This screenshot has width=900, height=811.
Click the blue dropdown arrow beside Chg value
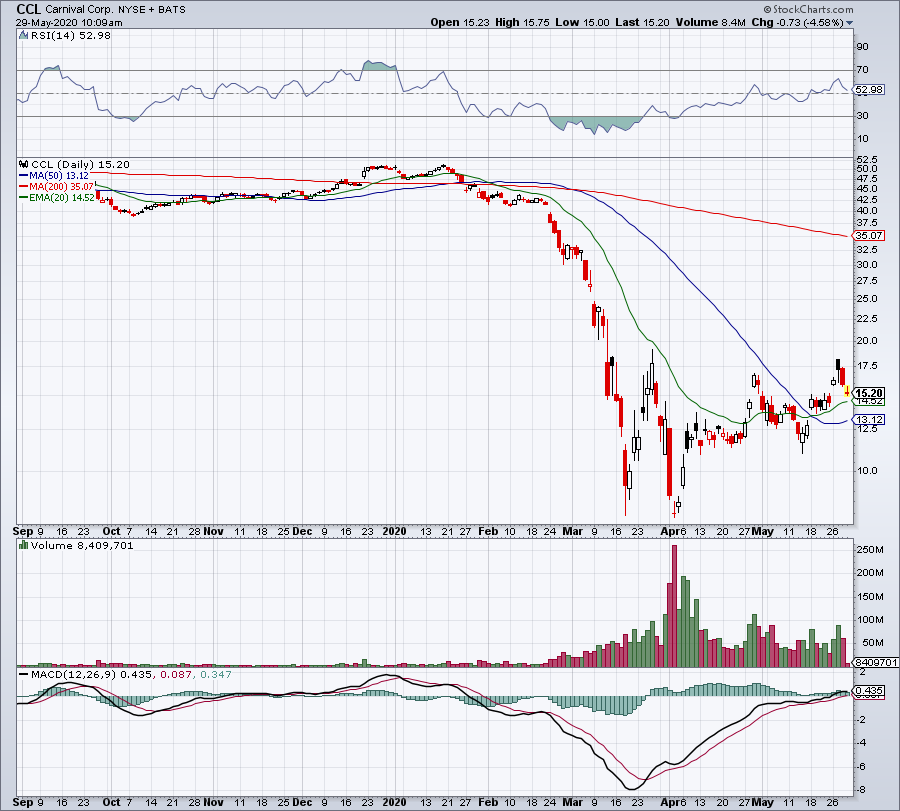(849, 23)
